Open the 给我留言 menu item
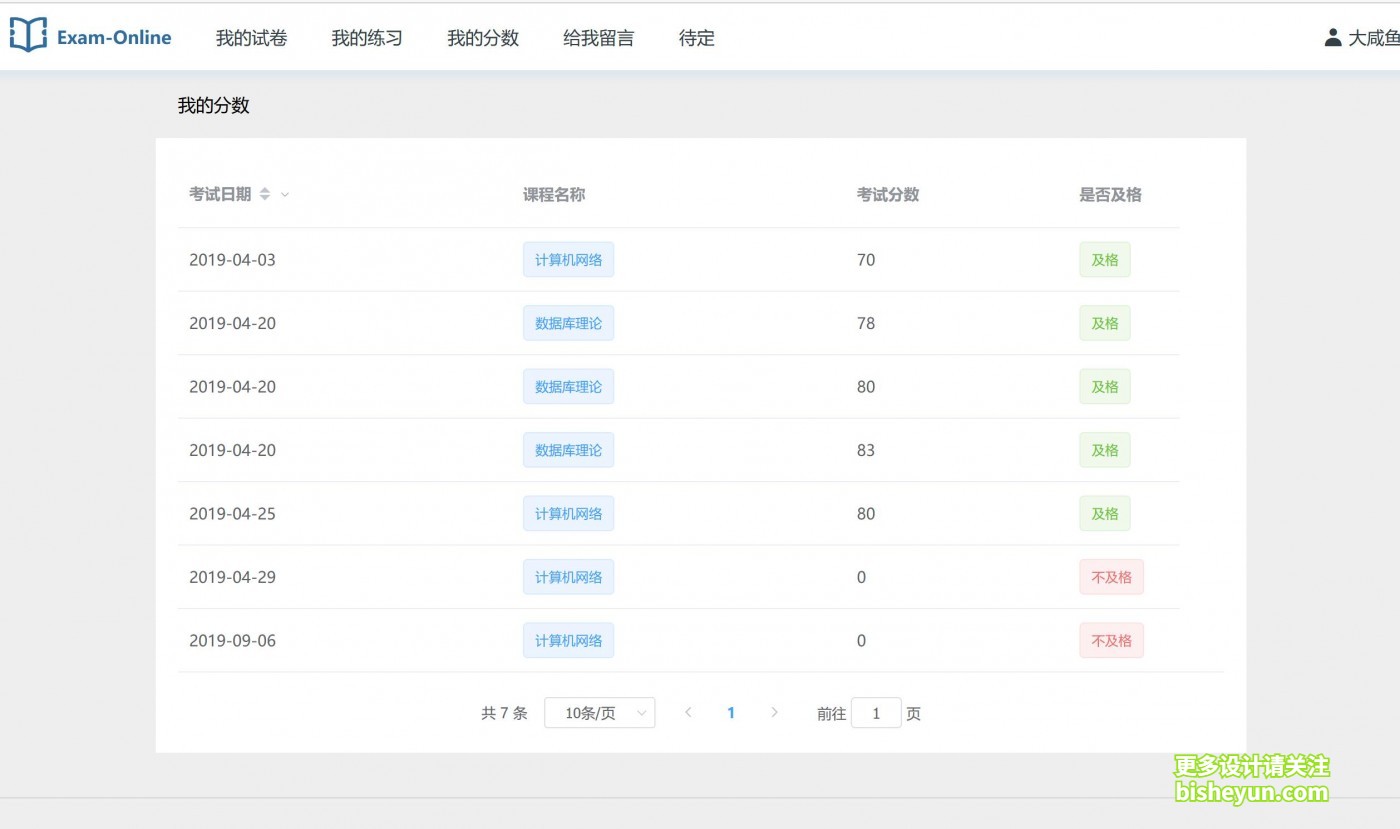Image resolution: width=1400 pixels, height=829 pixels. (598, 39)
